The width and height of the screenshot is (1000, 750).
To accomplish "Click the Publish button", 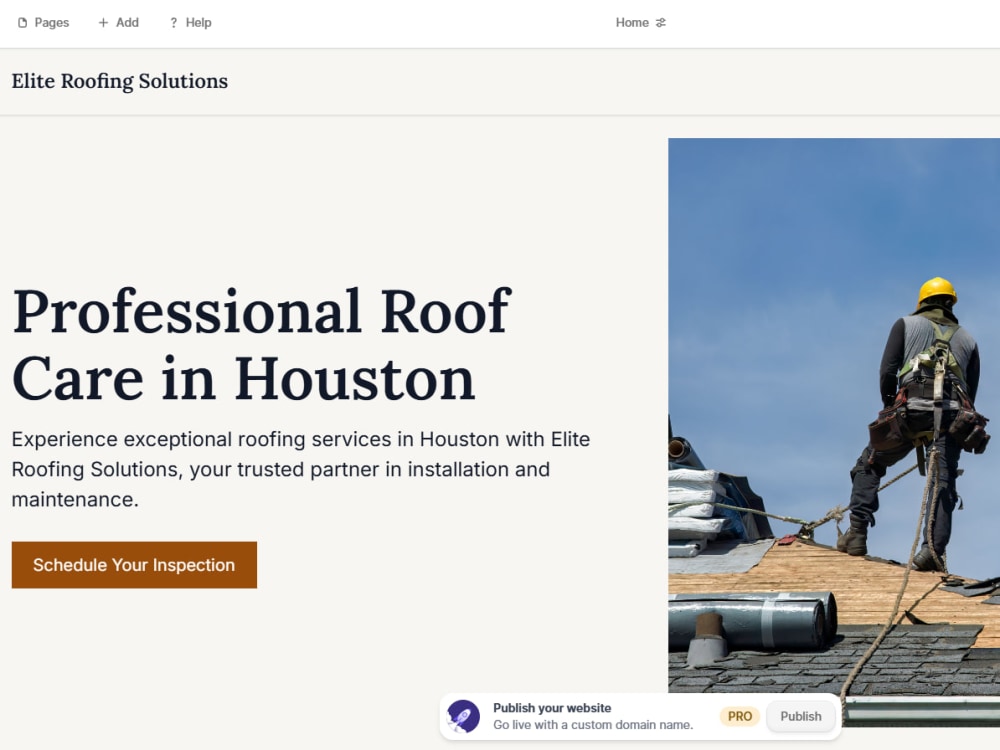I will [x=800, y=716].
